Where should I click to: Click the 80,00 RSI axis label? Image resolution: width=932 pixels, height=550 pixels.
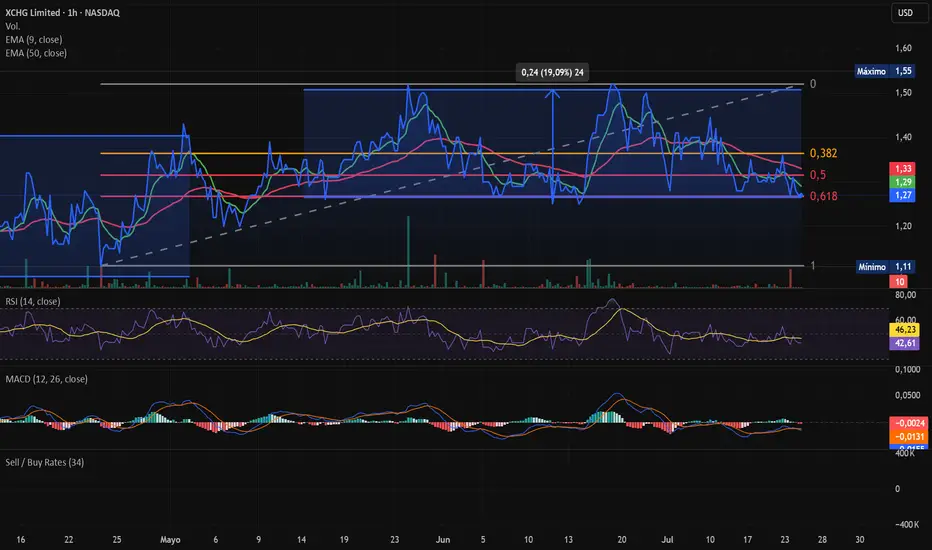[905, 295]
